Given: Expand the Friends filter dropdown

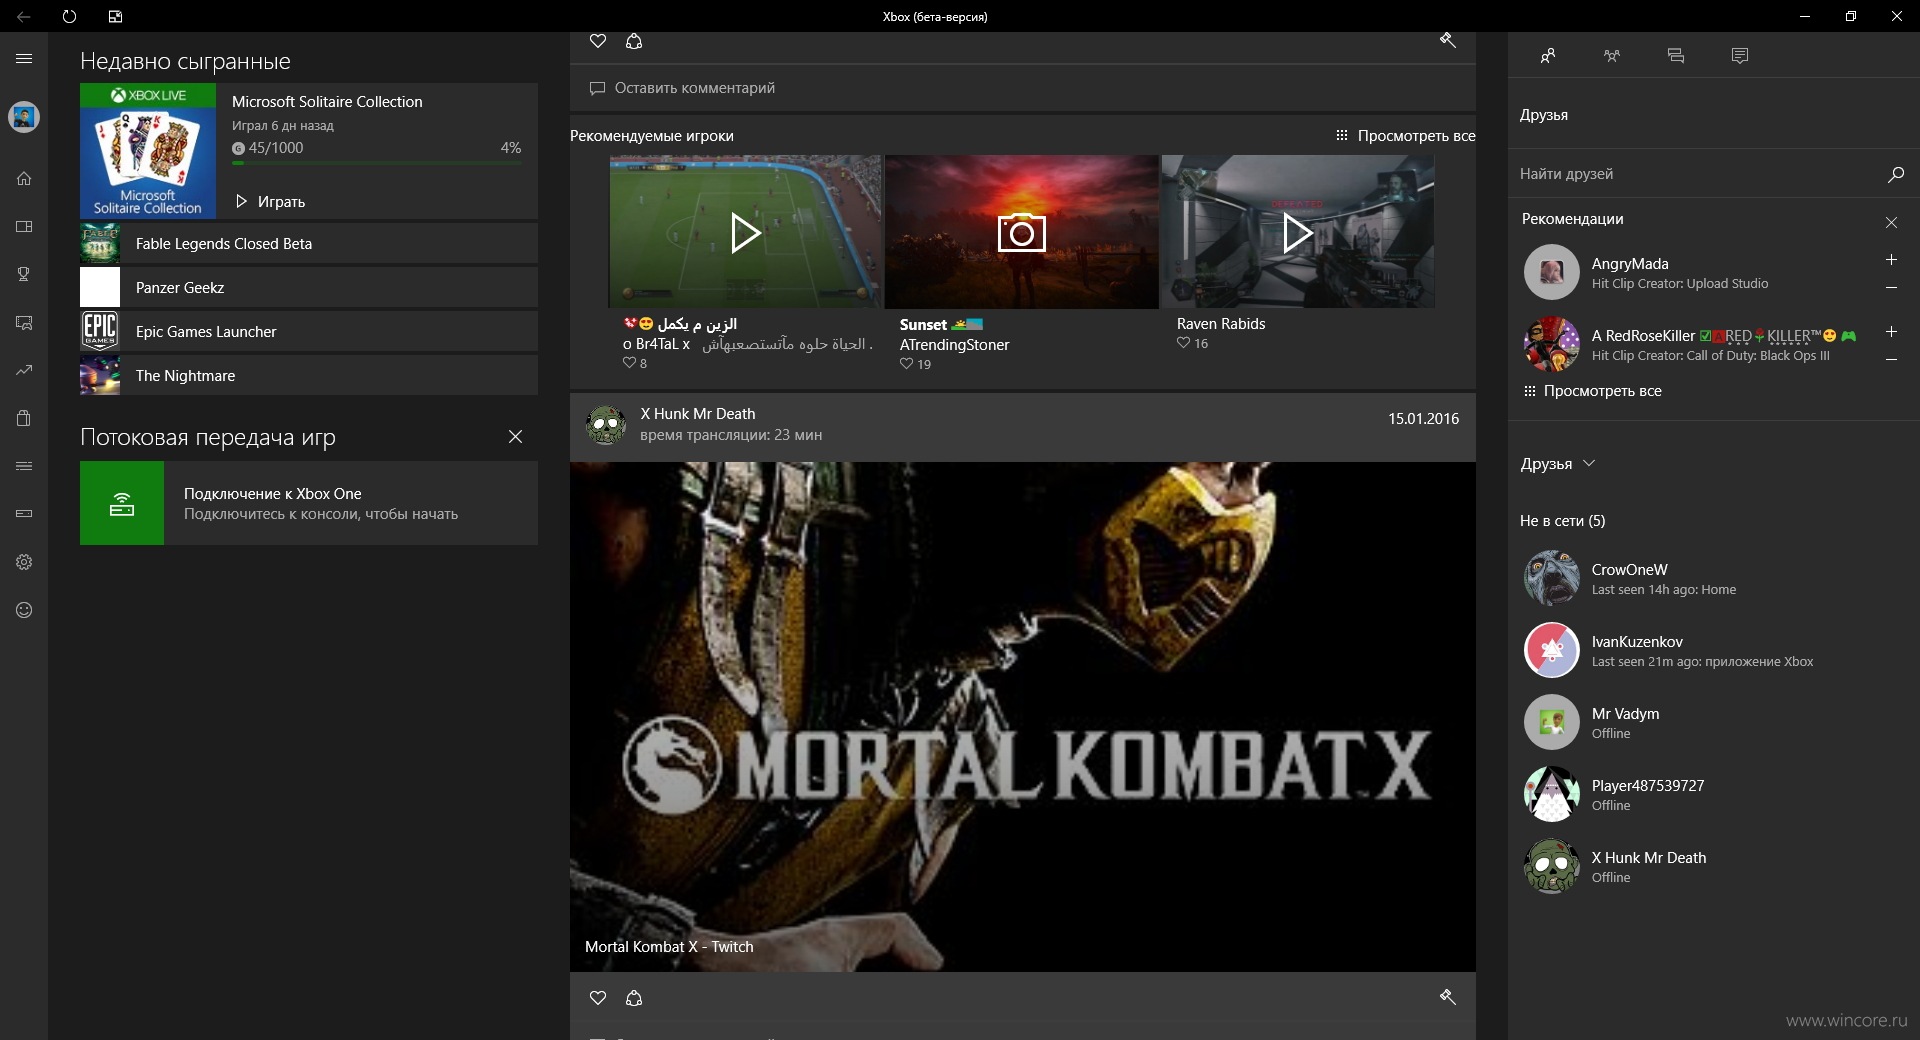Looking at the screenshot, I should point(1558,464).
